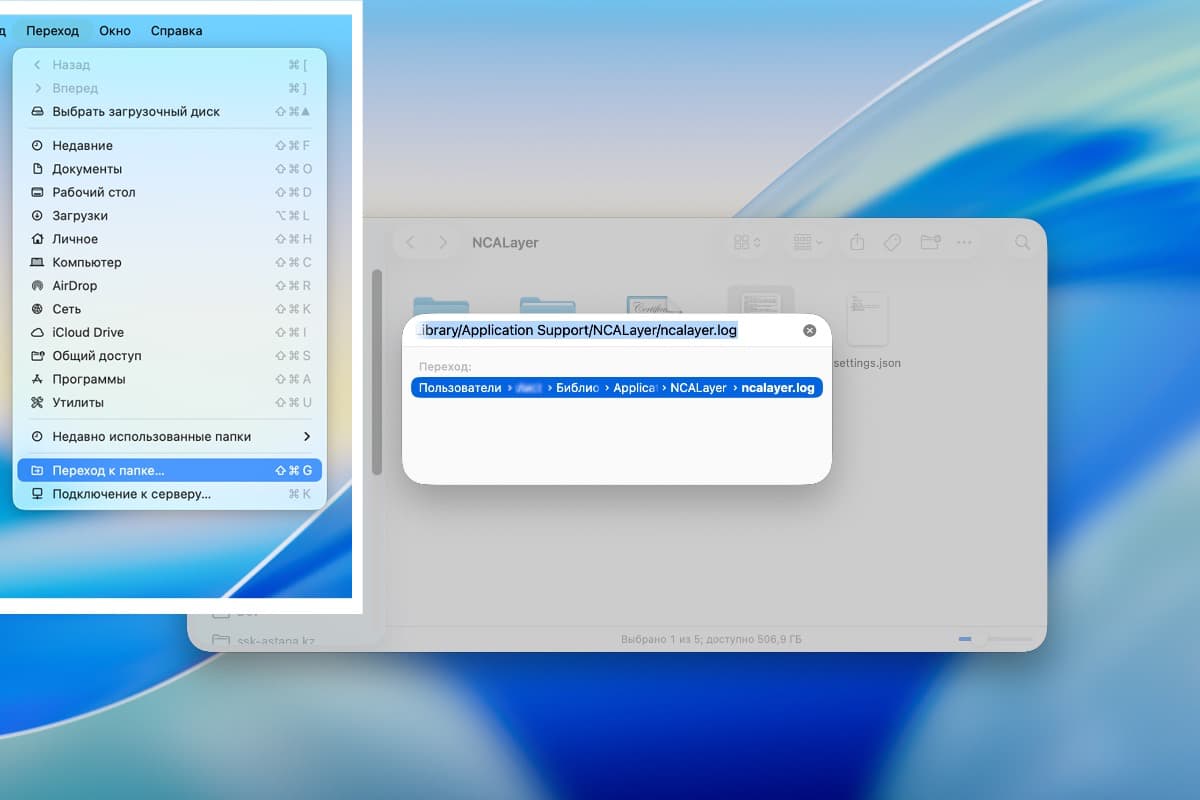Click the globe icon beside Сеть
Screen dimensions: 1200x800
point(37,309)
